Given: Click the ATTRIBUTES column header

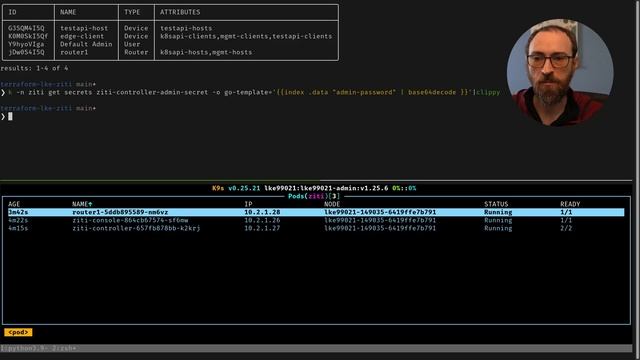Looking at the screenshot, I should 180,12.
